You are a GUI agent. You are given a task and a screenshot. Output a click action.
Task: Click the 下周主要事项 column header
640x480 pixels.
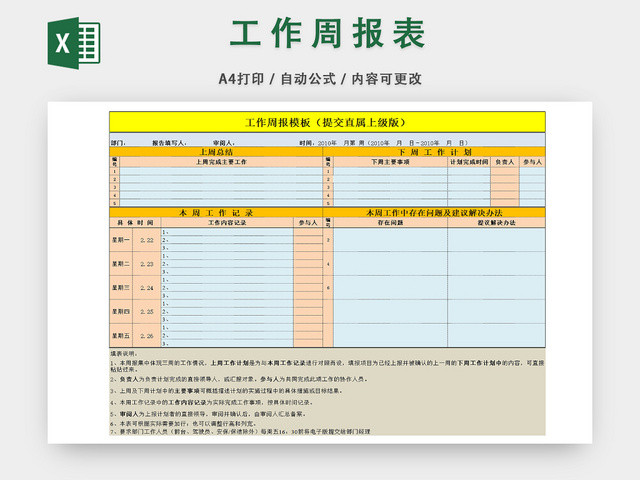[390, 162]
